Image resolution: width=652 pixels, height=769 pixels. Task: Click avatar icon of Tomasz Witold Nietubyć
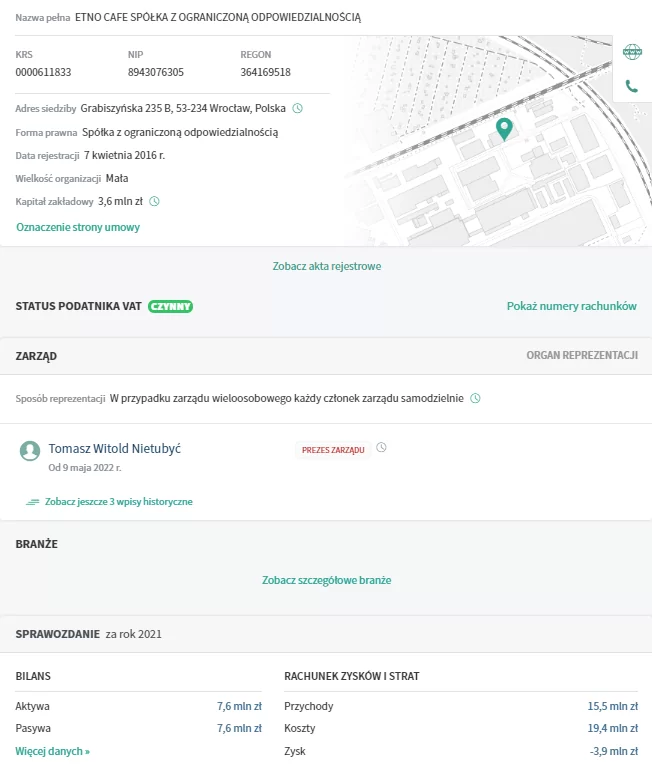[30, 451]
